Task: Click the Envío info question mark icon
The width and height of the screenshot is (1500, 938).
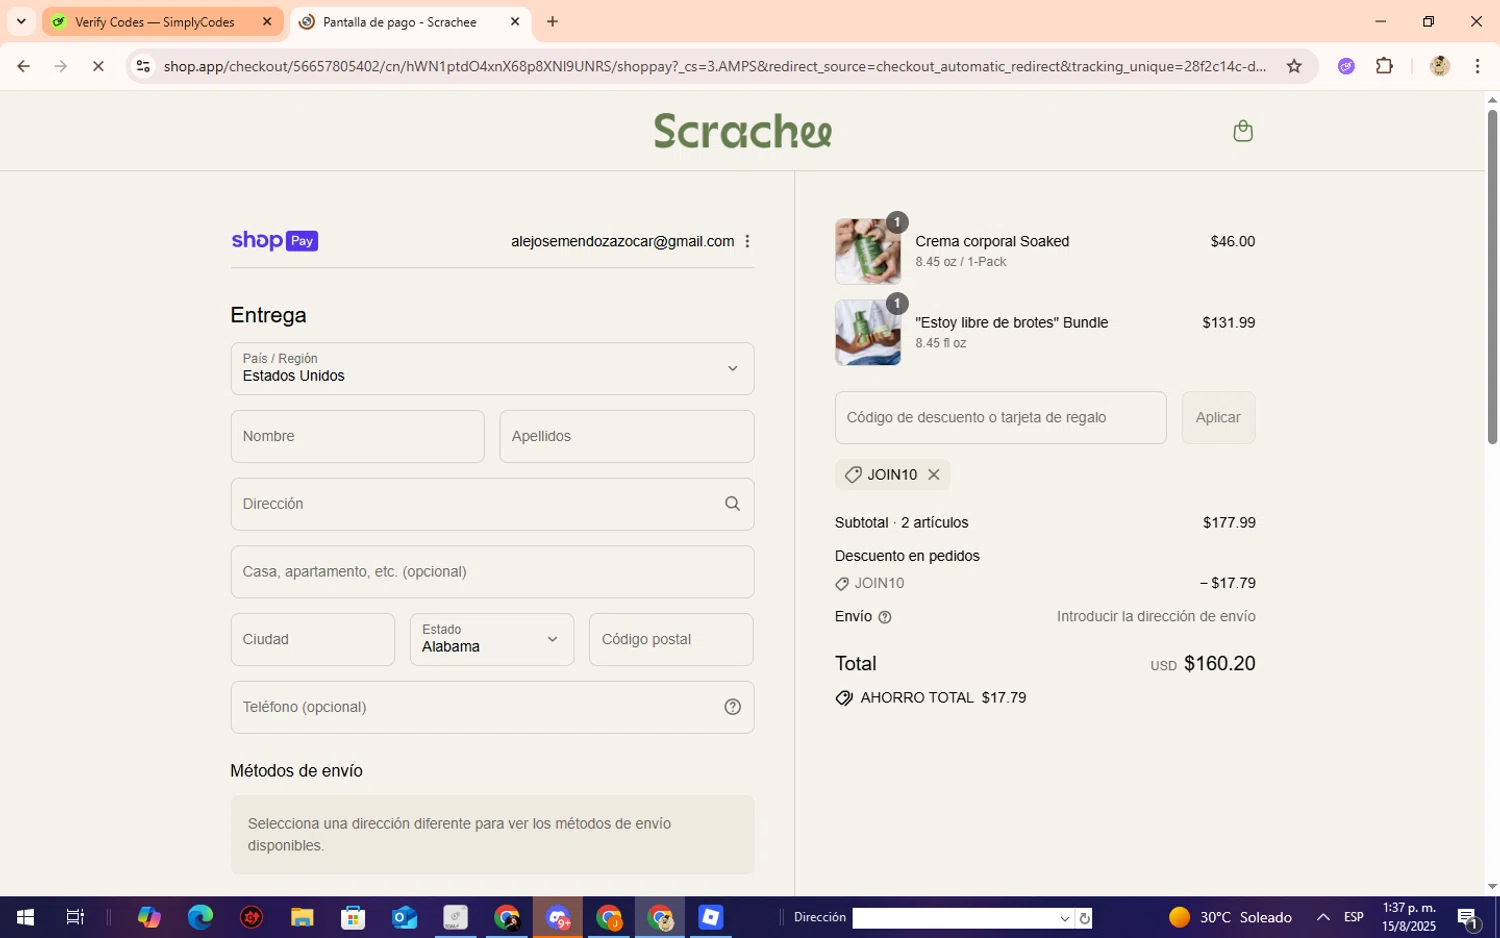Action: pyautogui.click(x=884, y=617)
